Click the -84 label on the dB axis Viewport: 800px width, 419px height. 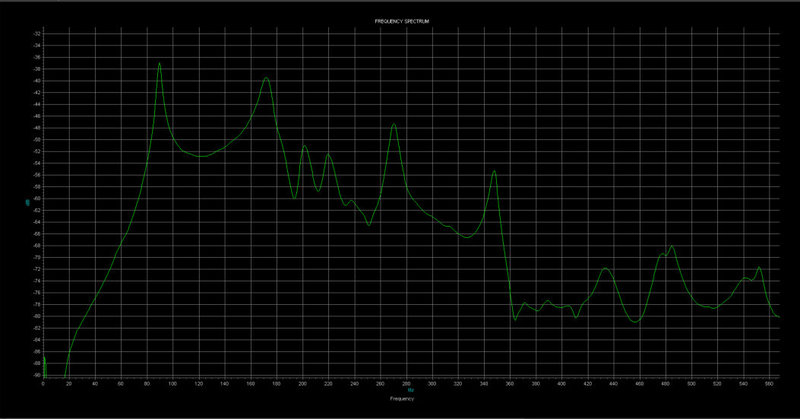pos(37,340)
